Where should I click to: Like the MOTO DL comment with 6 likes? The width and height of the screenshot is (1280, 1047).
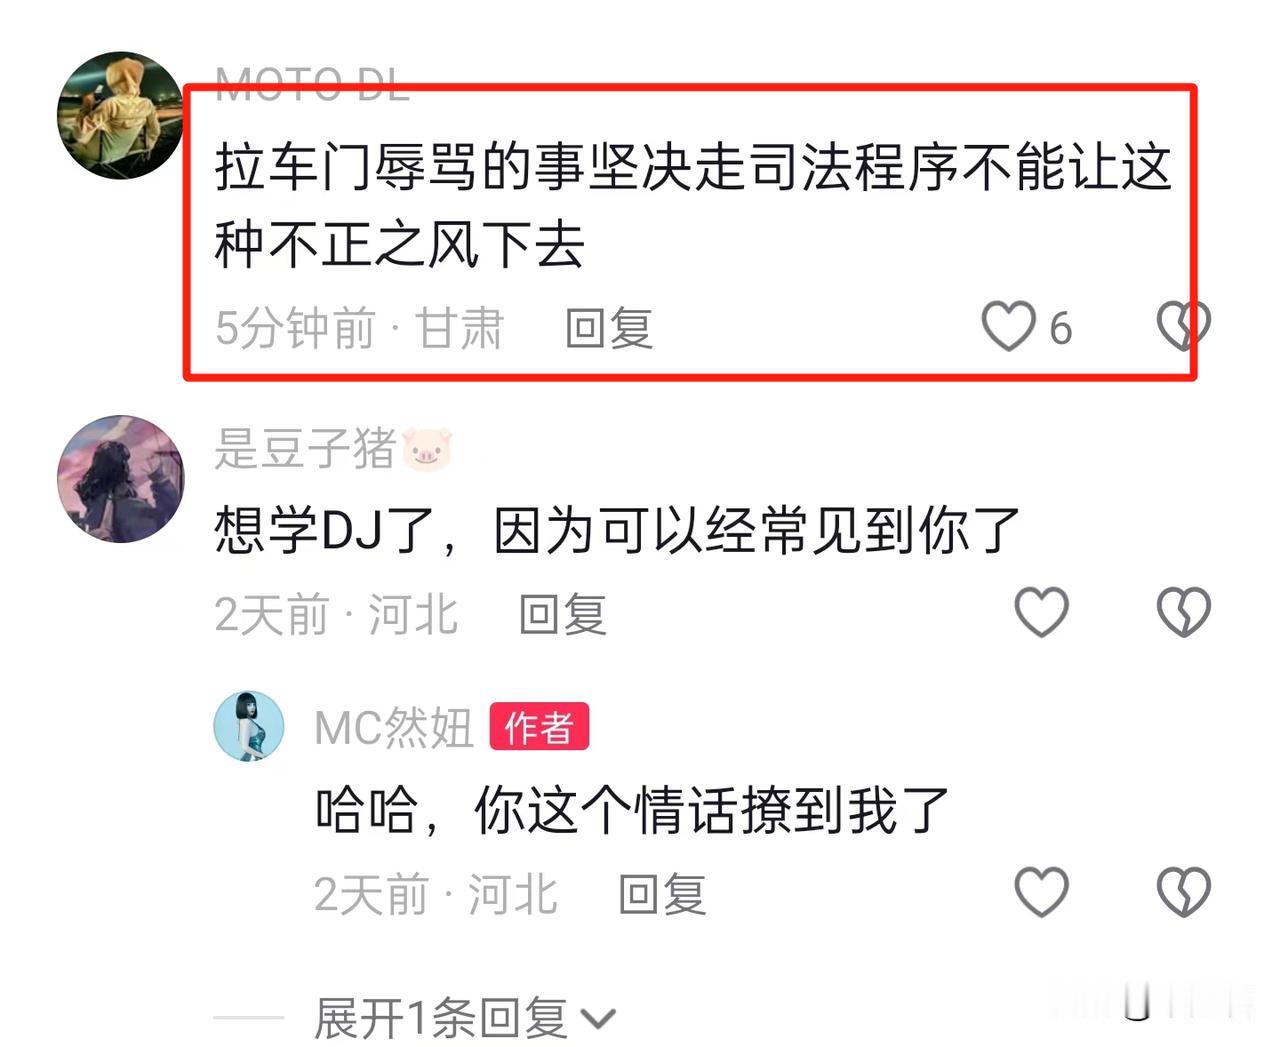[1007, 327]
